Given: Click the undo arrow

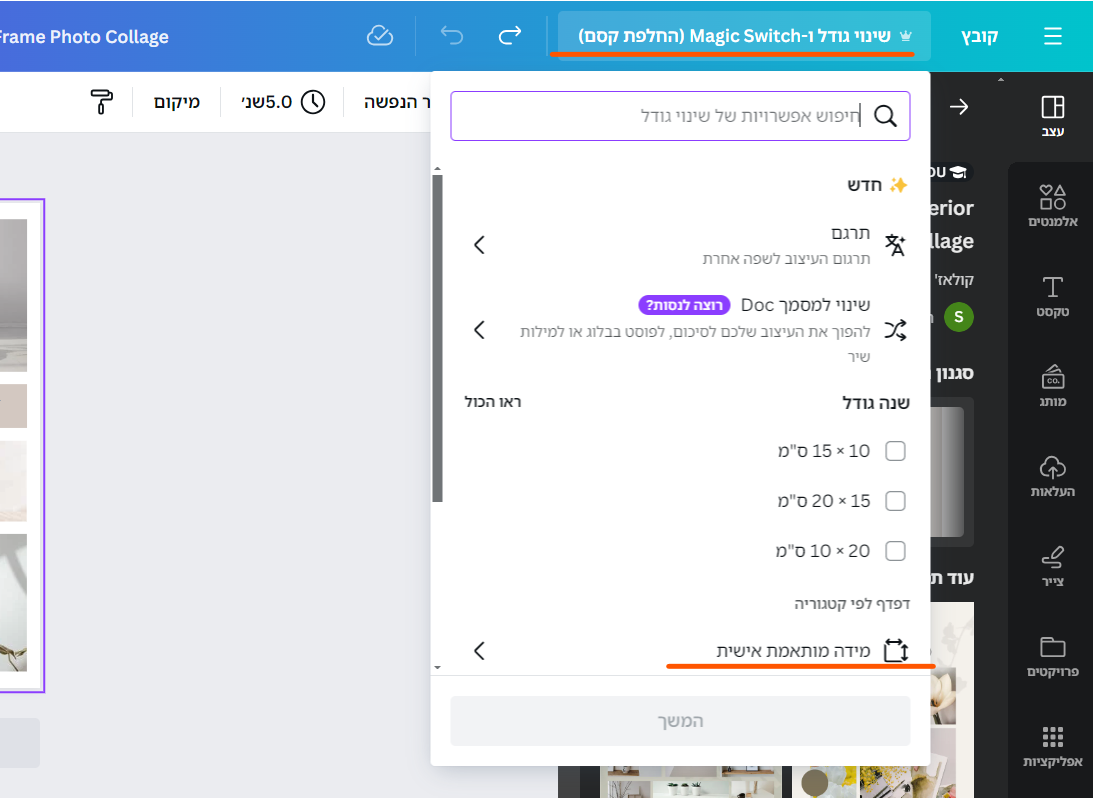Looking at the screenshot, I should (452, 36).
